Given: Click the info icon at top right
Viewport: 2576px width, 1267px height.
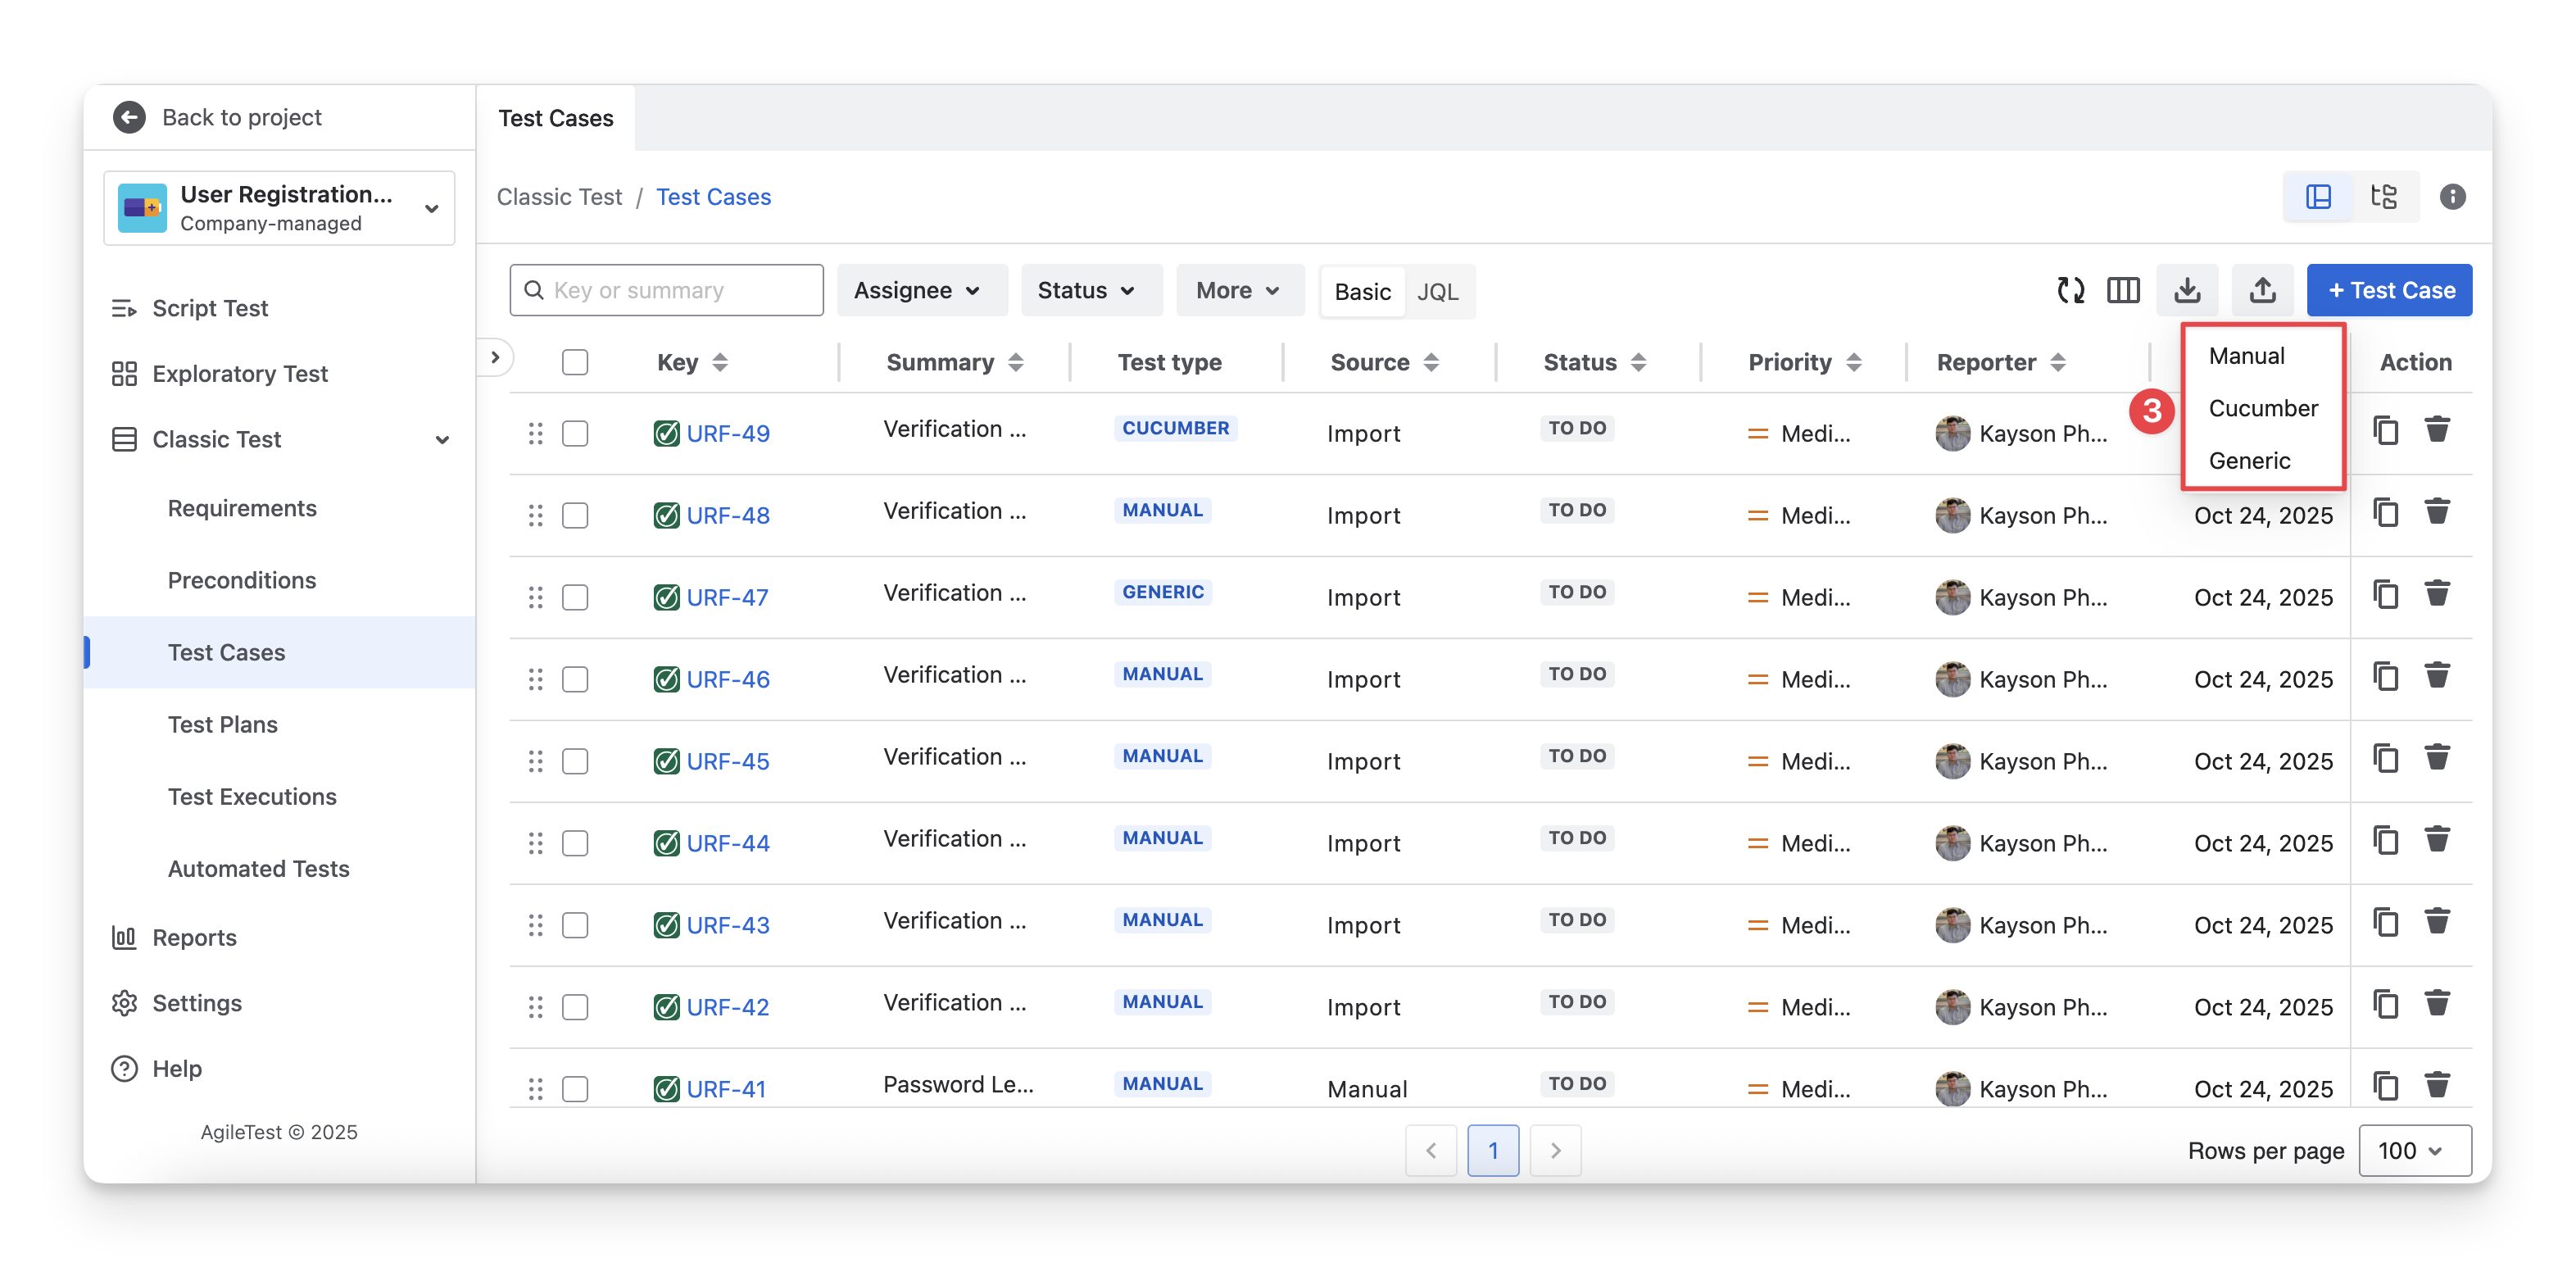Looking at the screenshot, I should point(2452,196).
